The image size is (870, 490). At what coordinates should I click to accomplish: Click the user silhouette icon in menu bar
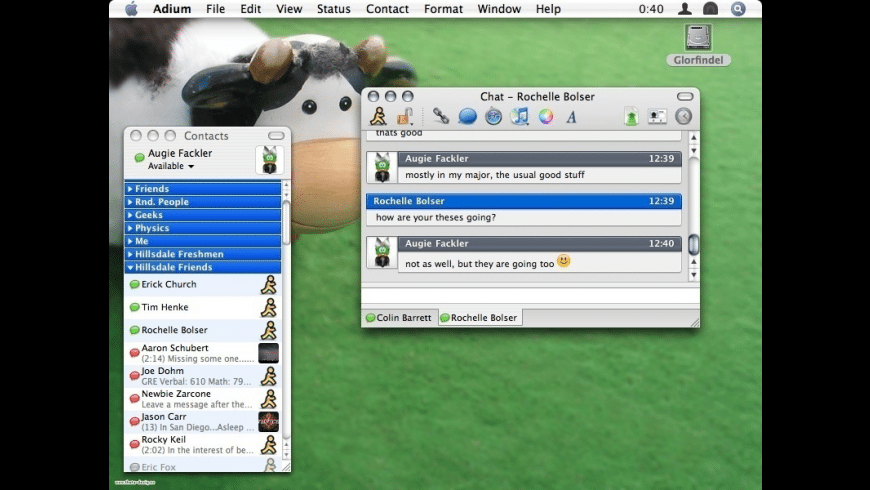[x=685, y=9]
